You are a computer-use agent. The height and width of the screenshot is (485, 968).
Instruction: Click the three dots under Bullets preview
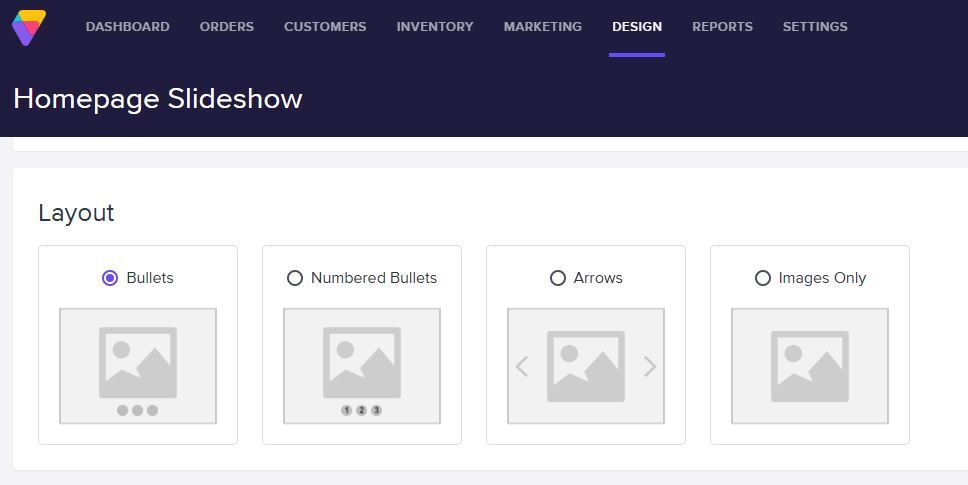point(138,410)
